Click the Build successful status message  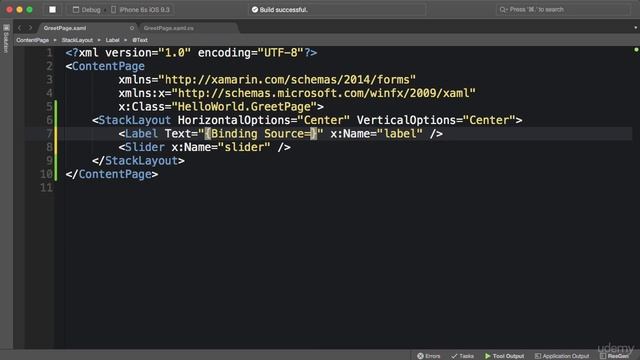283,10
